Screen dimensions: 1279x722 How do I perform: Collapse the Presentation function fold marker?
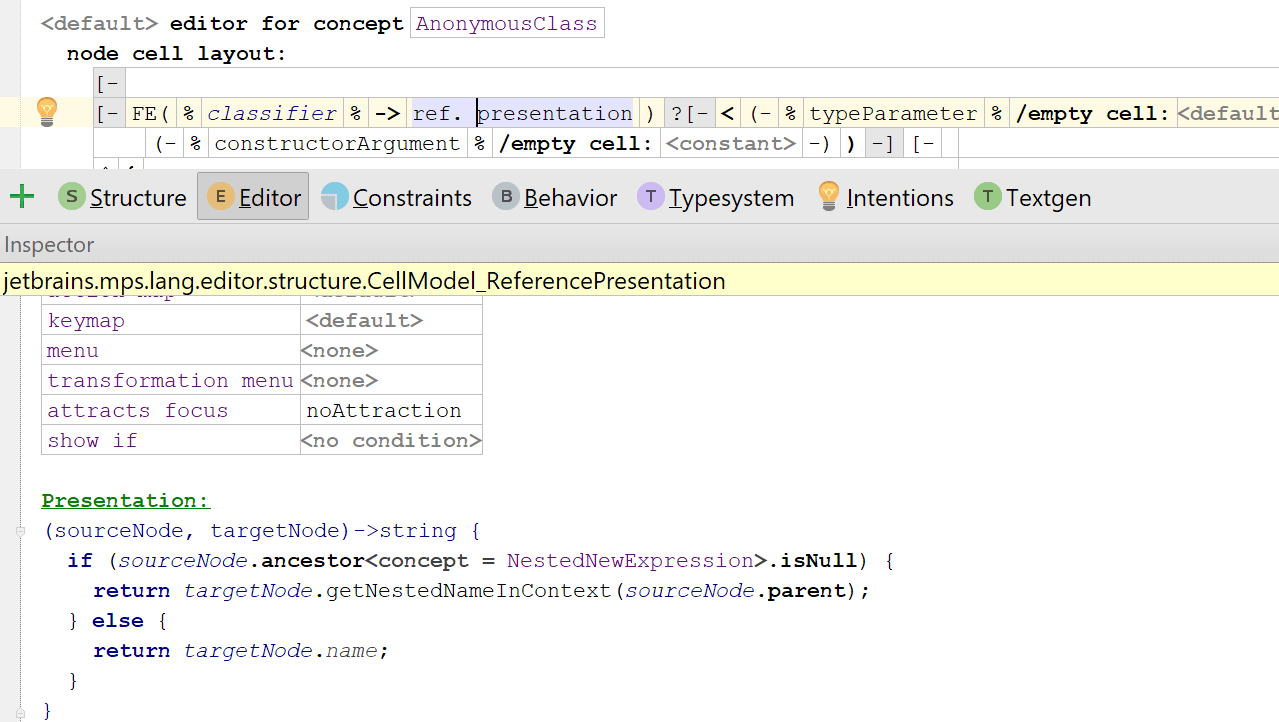[x=20, y=531]
